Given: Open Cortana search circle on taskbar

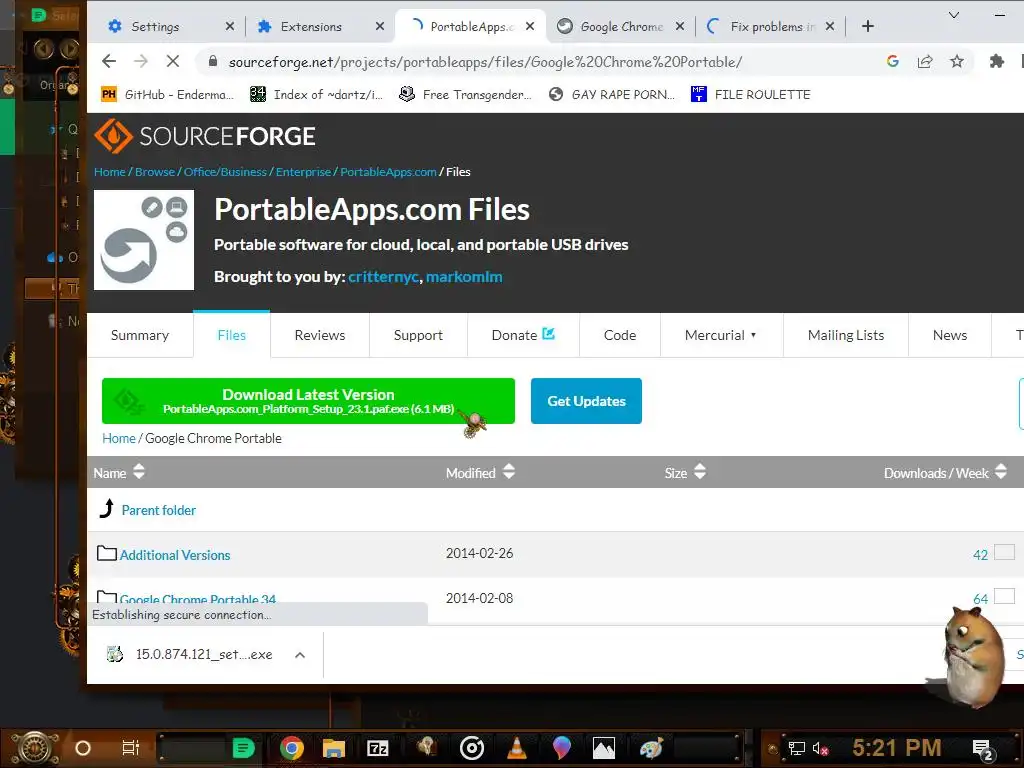Looking at the screenshot, I should pos(82,748).
